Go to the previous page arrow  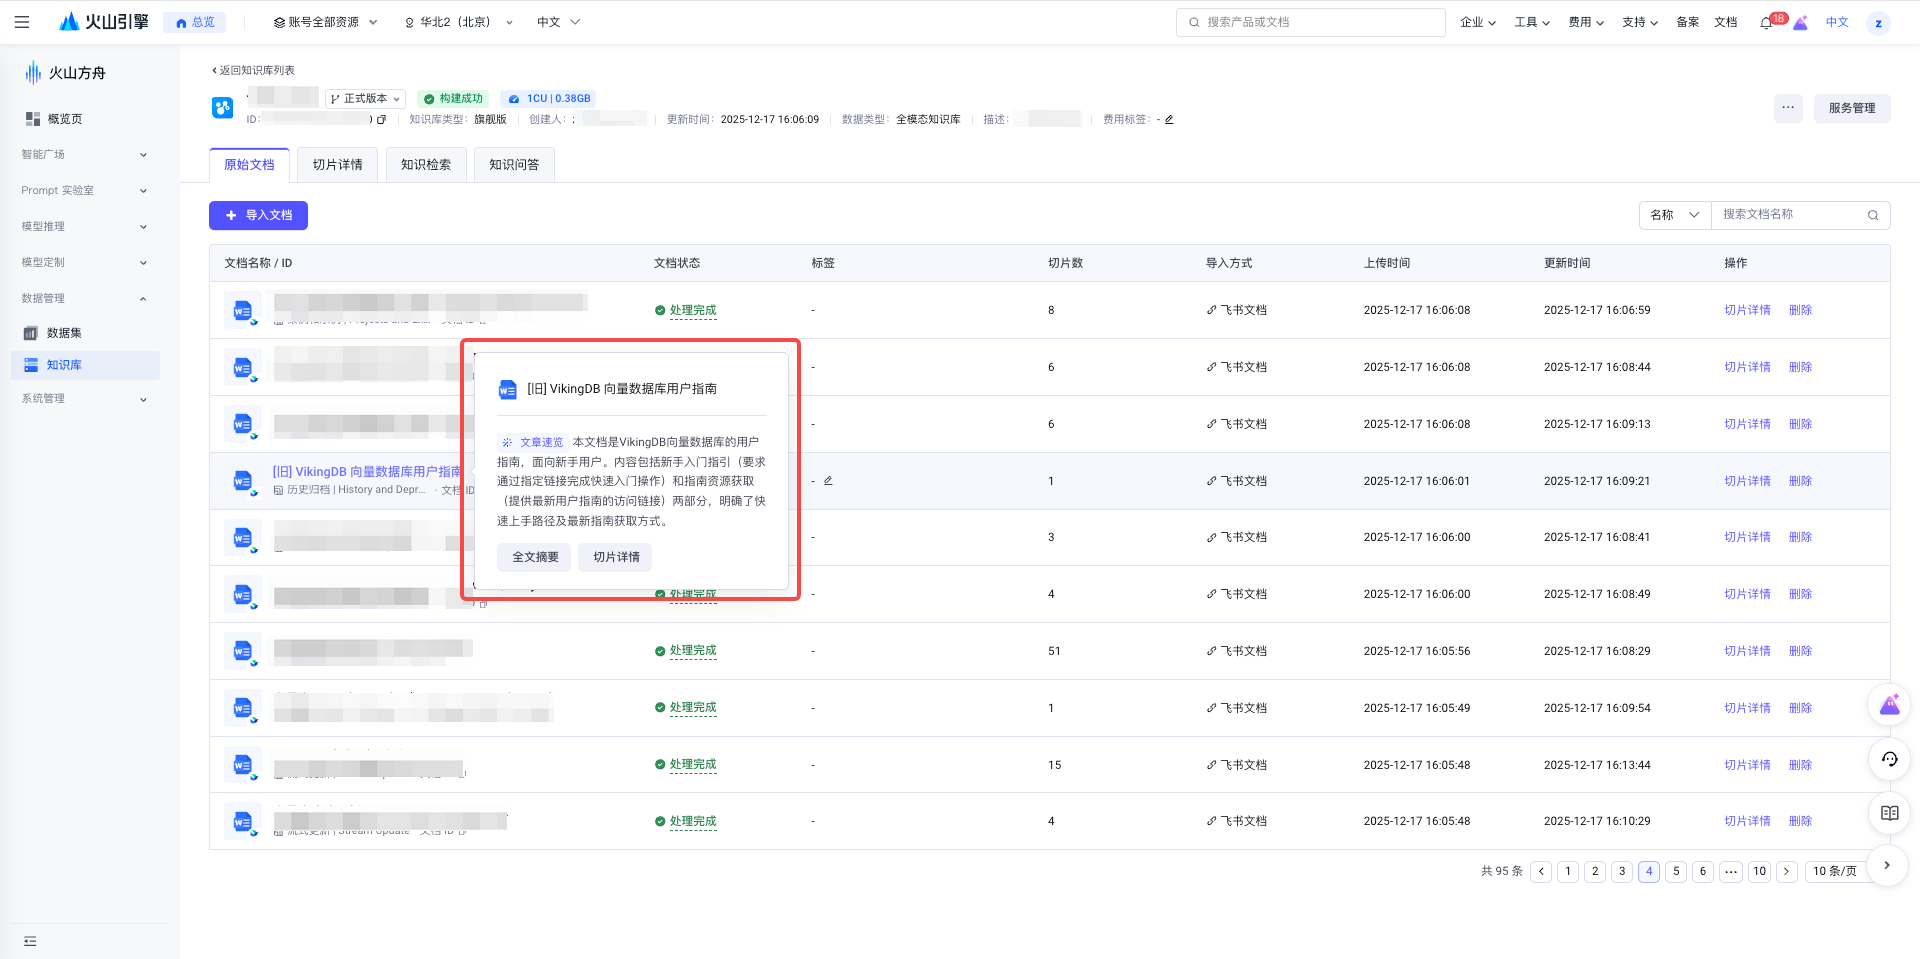coord(1541,871)
